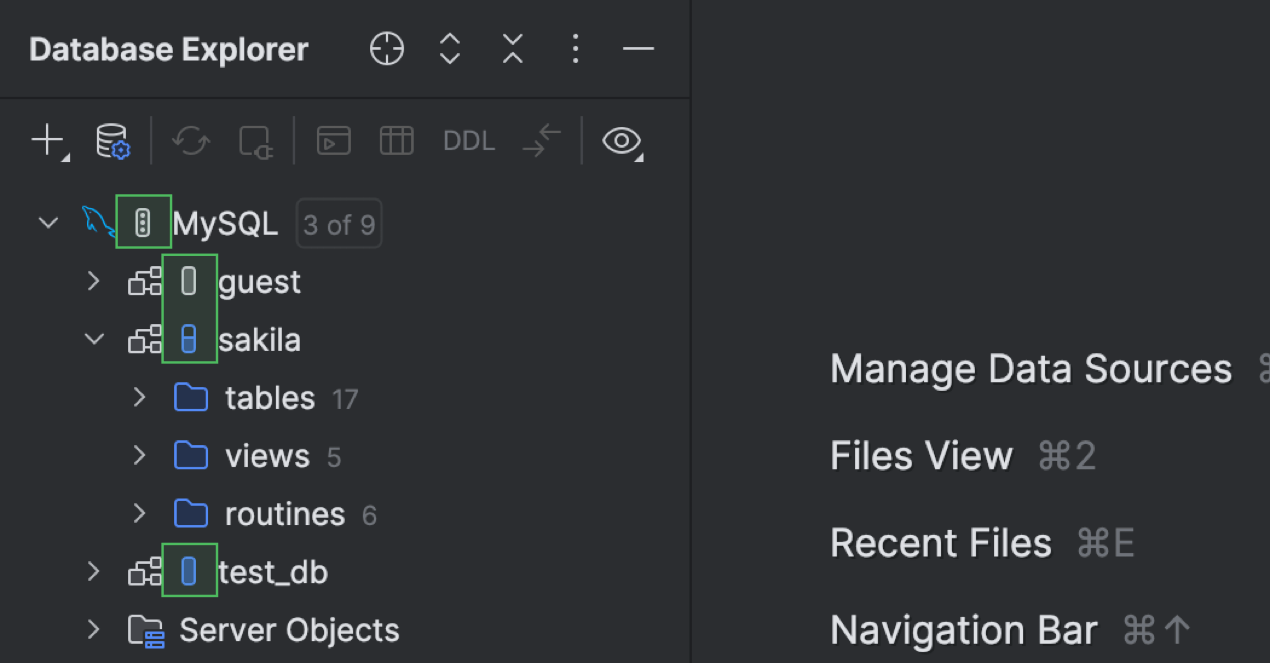Click the DDL toolbar button

(469, 141)
